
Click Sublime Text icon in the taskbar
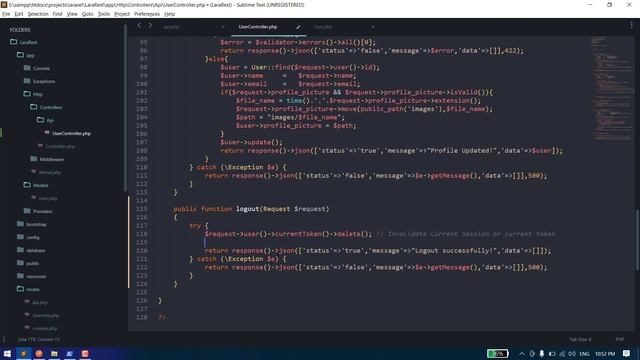point(23,353)
